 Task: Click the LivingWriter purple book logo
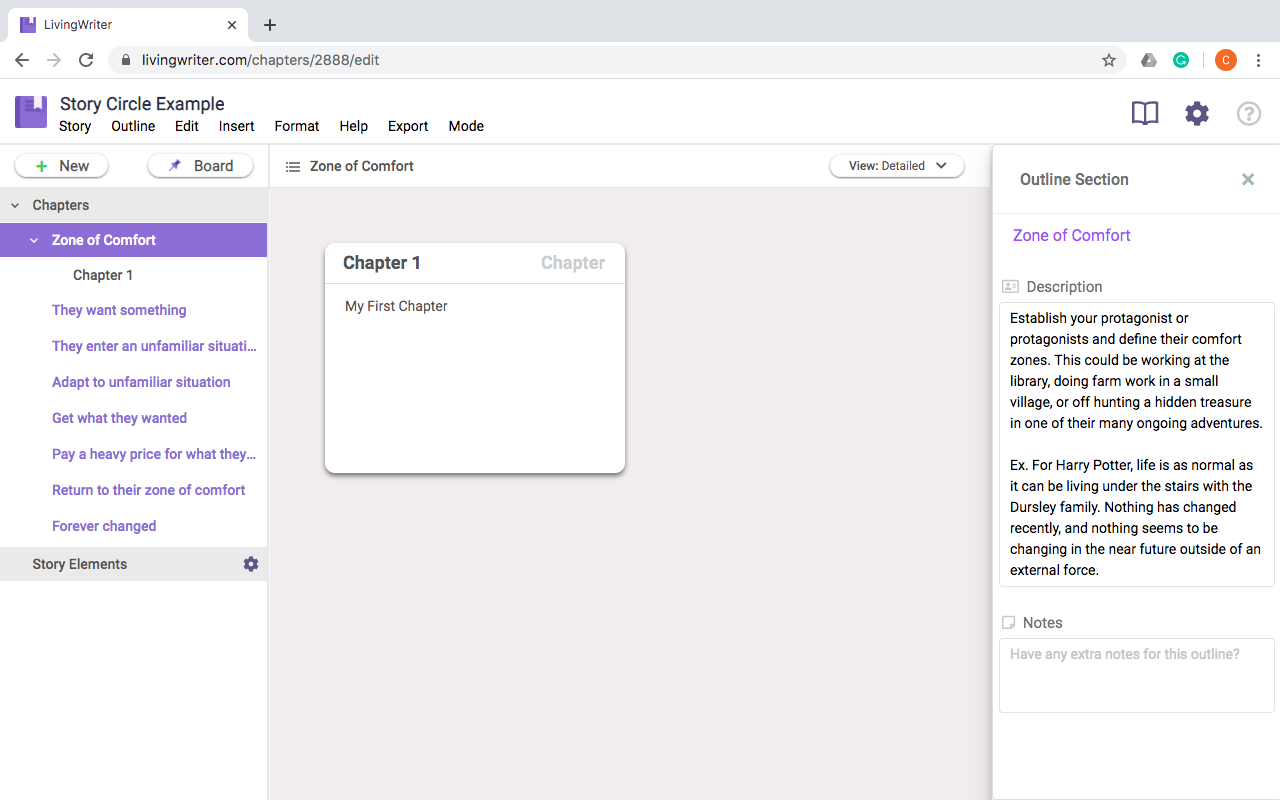click(31, 112)
